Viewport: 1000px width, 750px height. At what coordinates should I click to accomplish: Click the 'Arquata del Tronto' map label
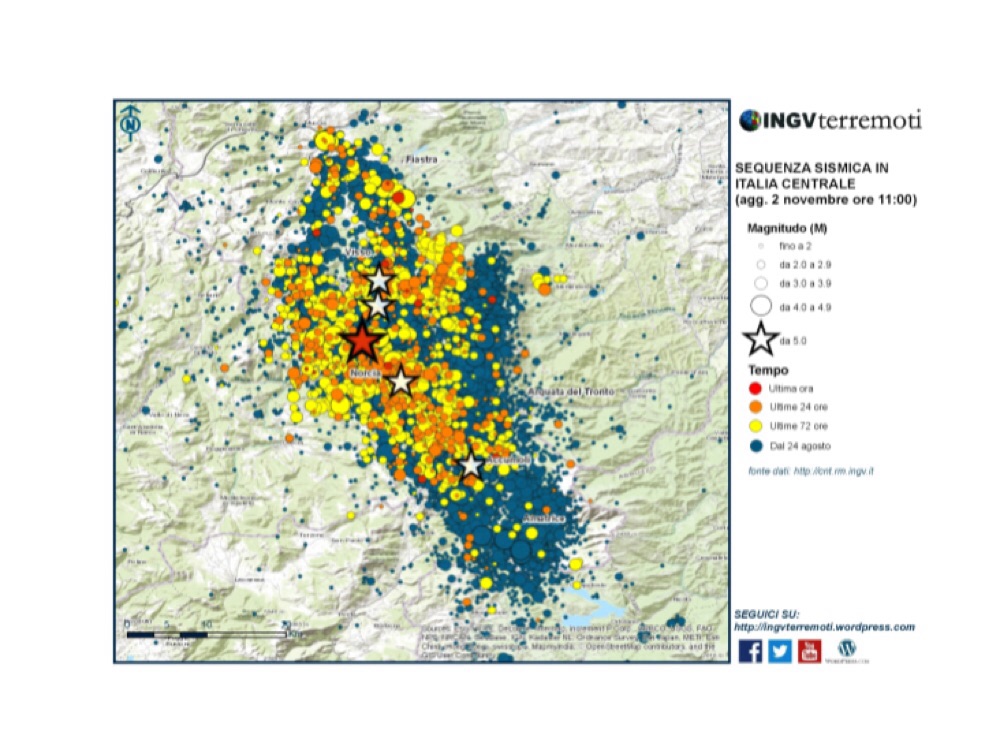(571, 391)
